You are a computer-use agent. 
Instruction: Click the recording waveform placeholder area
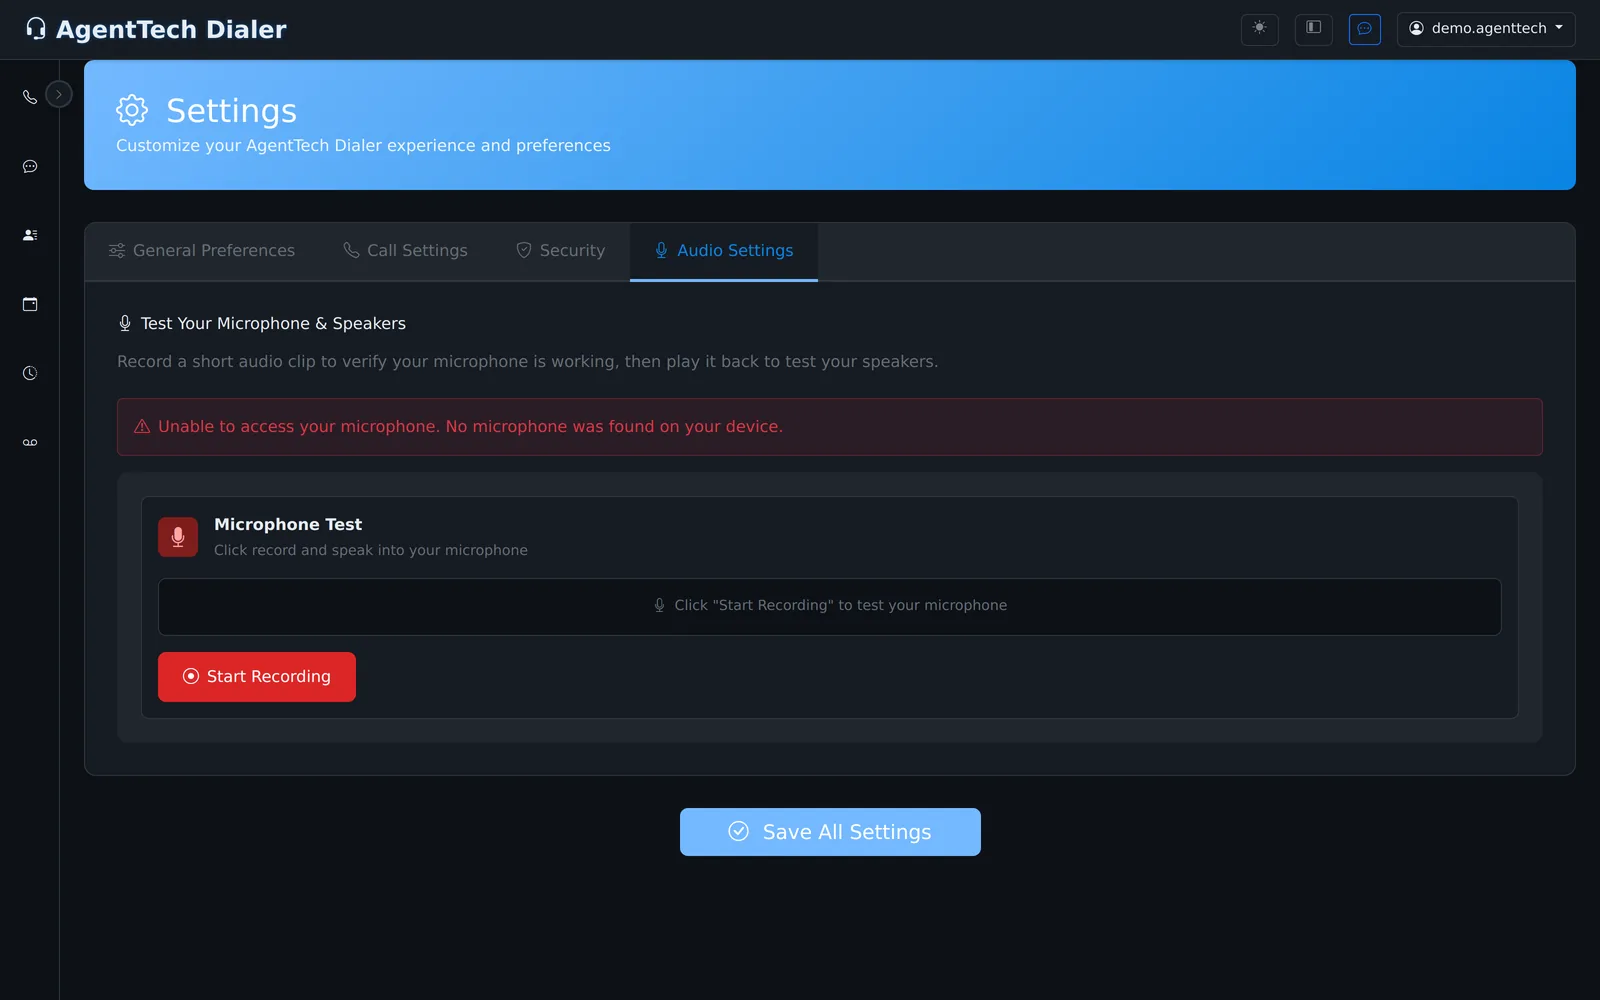coord(830,607)
